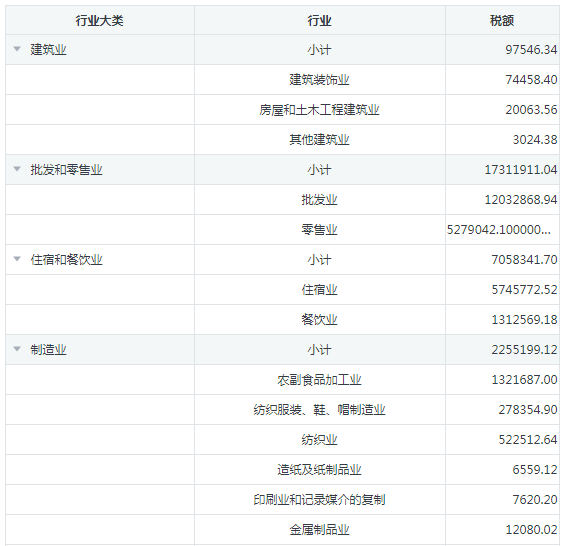Select the 零售业 industry cell
565x546 pixels.
click(320, 230)
